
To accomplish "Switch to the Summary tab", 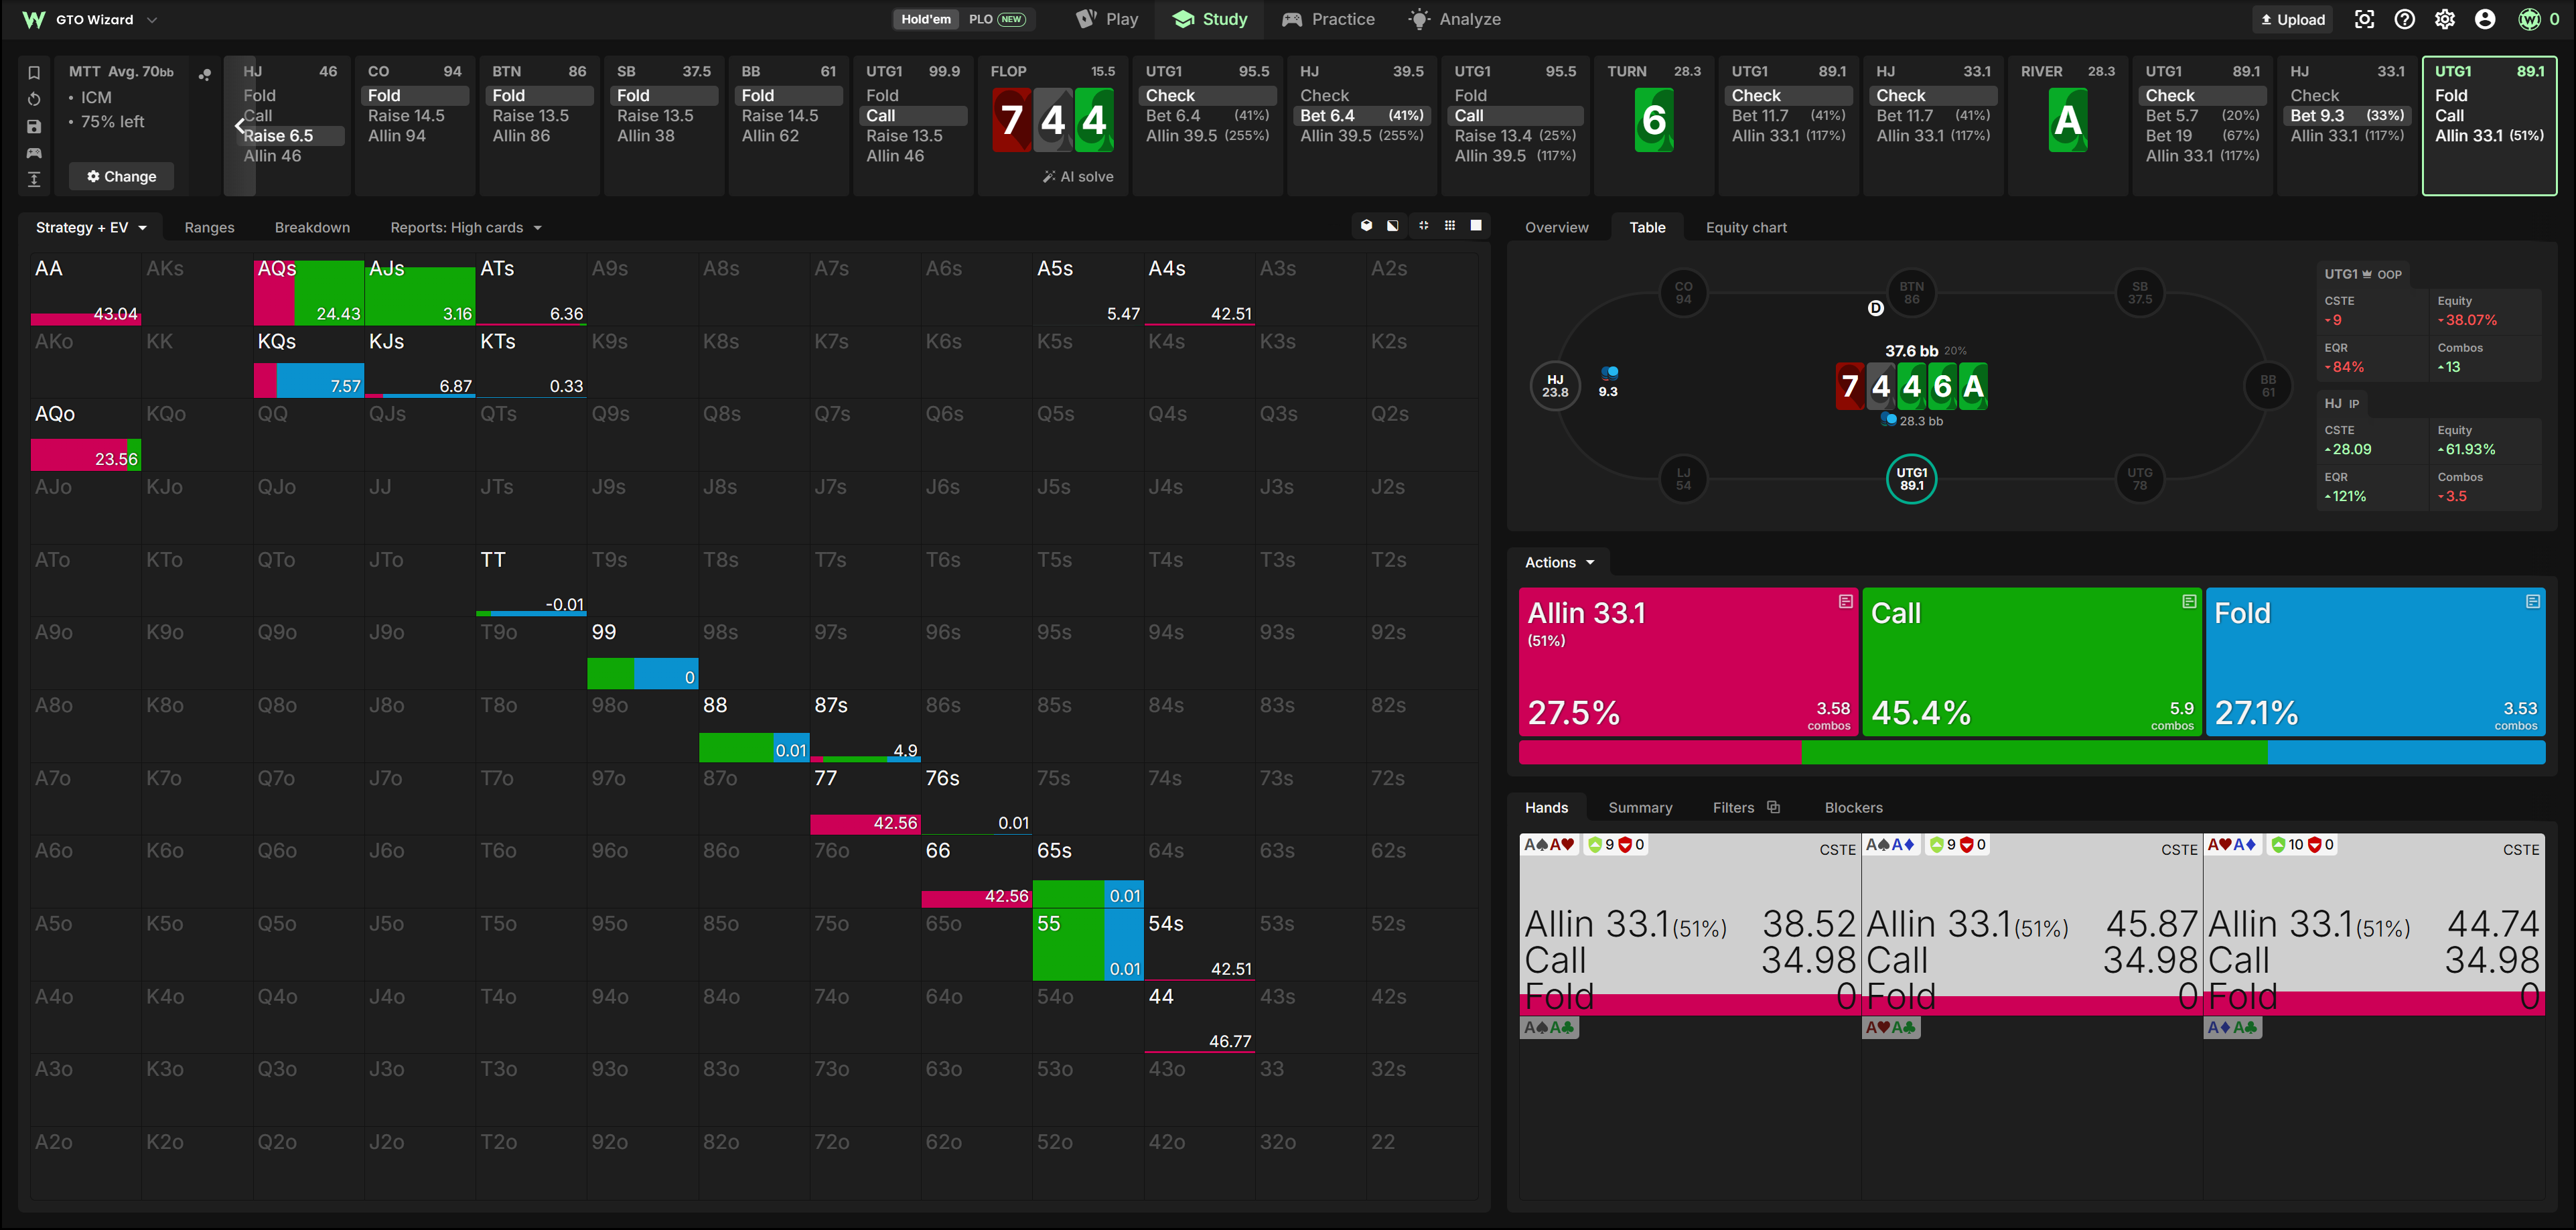I will (1640, 807).
